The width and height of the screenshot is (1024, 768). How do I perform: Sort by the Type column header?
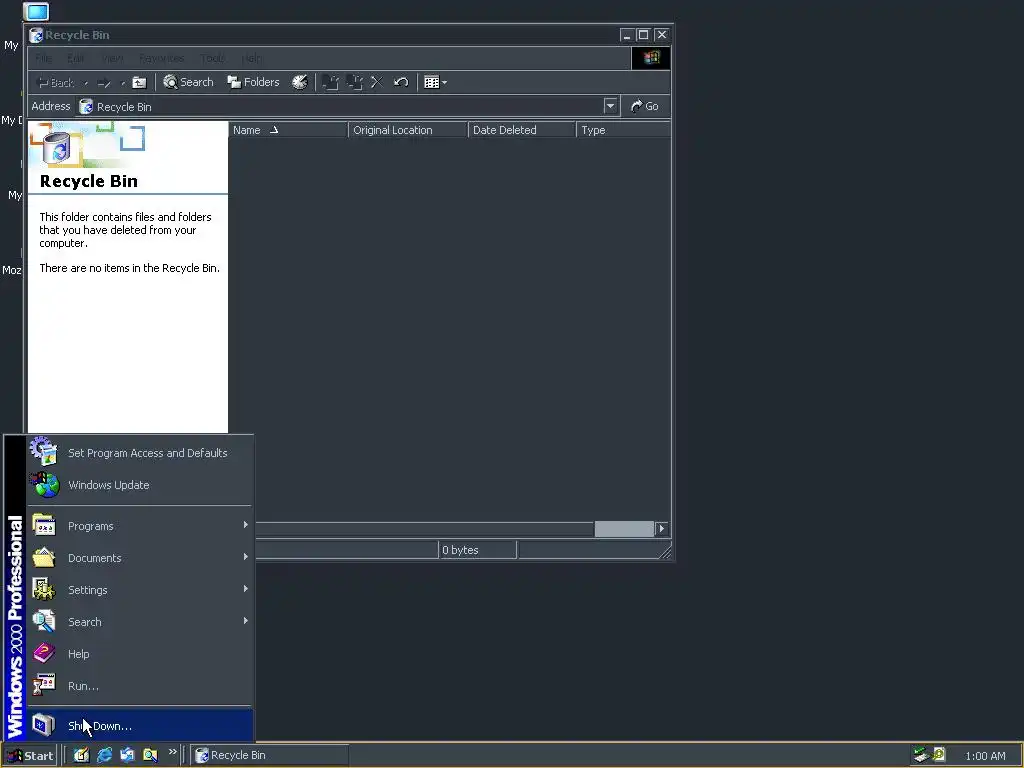tap(623, 130)
